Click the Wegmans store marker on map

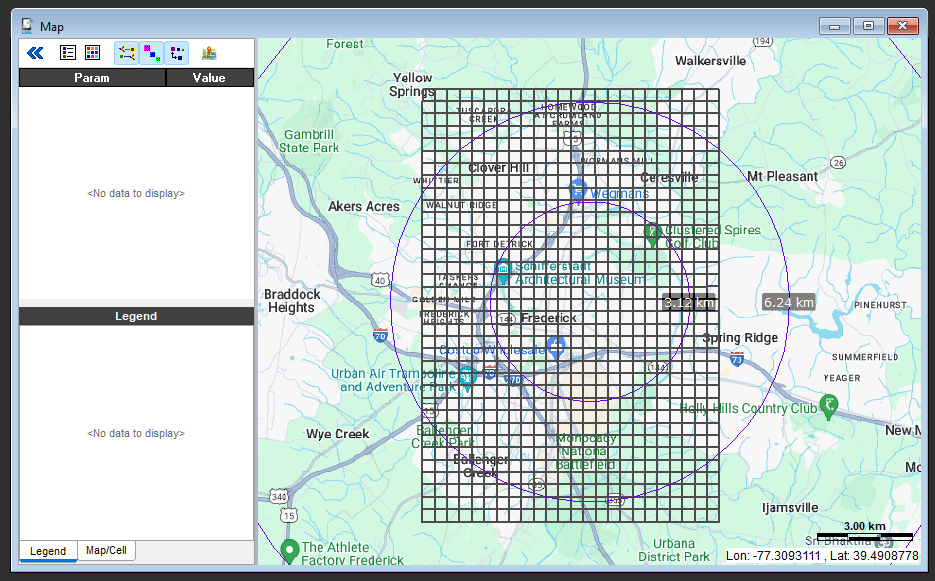(x=577, y=190)
